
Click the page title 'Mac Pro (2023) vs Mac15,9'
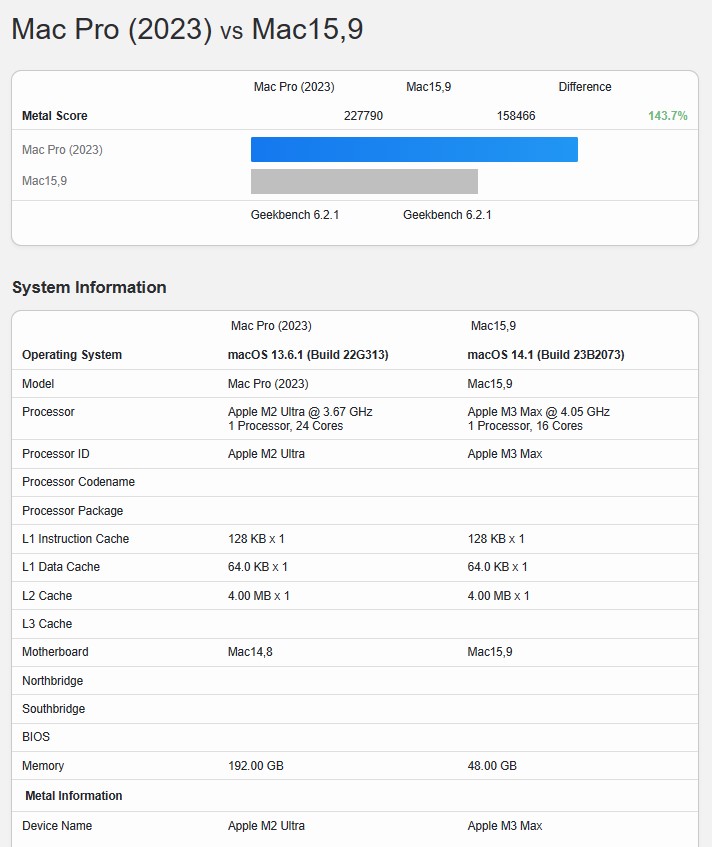[x=187, y=30]
